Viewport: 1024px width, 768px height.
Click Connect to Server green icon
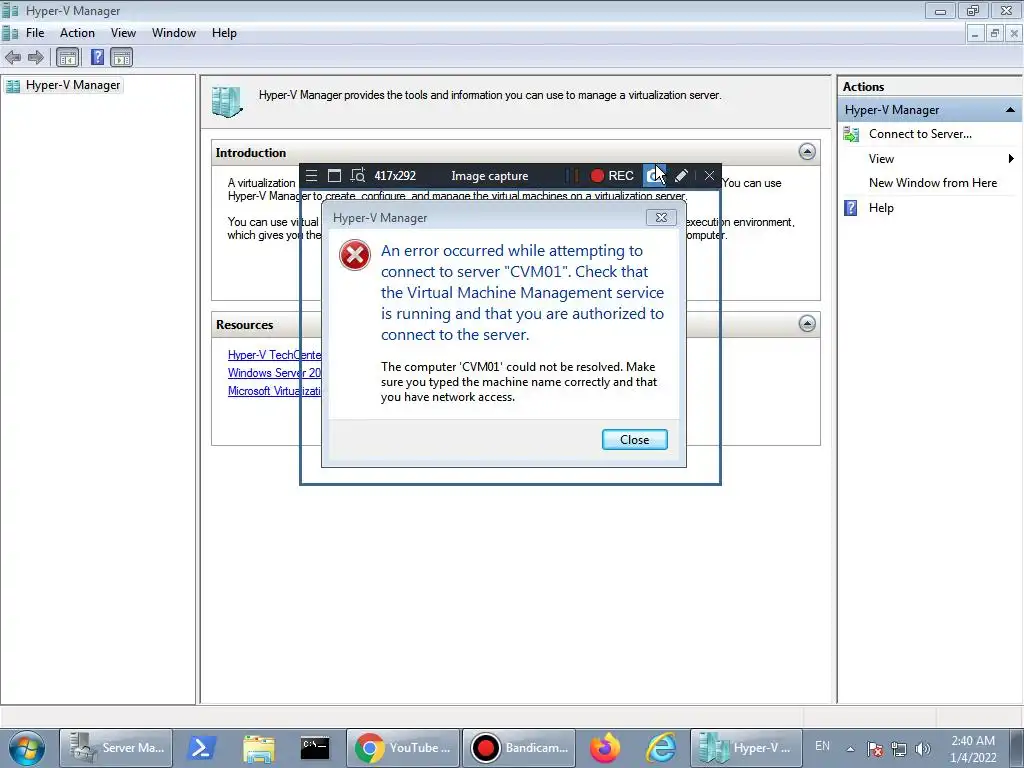[851, 134]
